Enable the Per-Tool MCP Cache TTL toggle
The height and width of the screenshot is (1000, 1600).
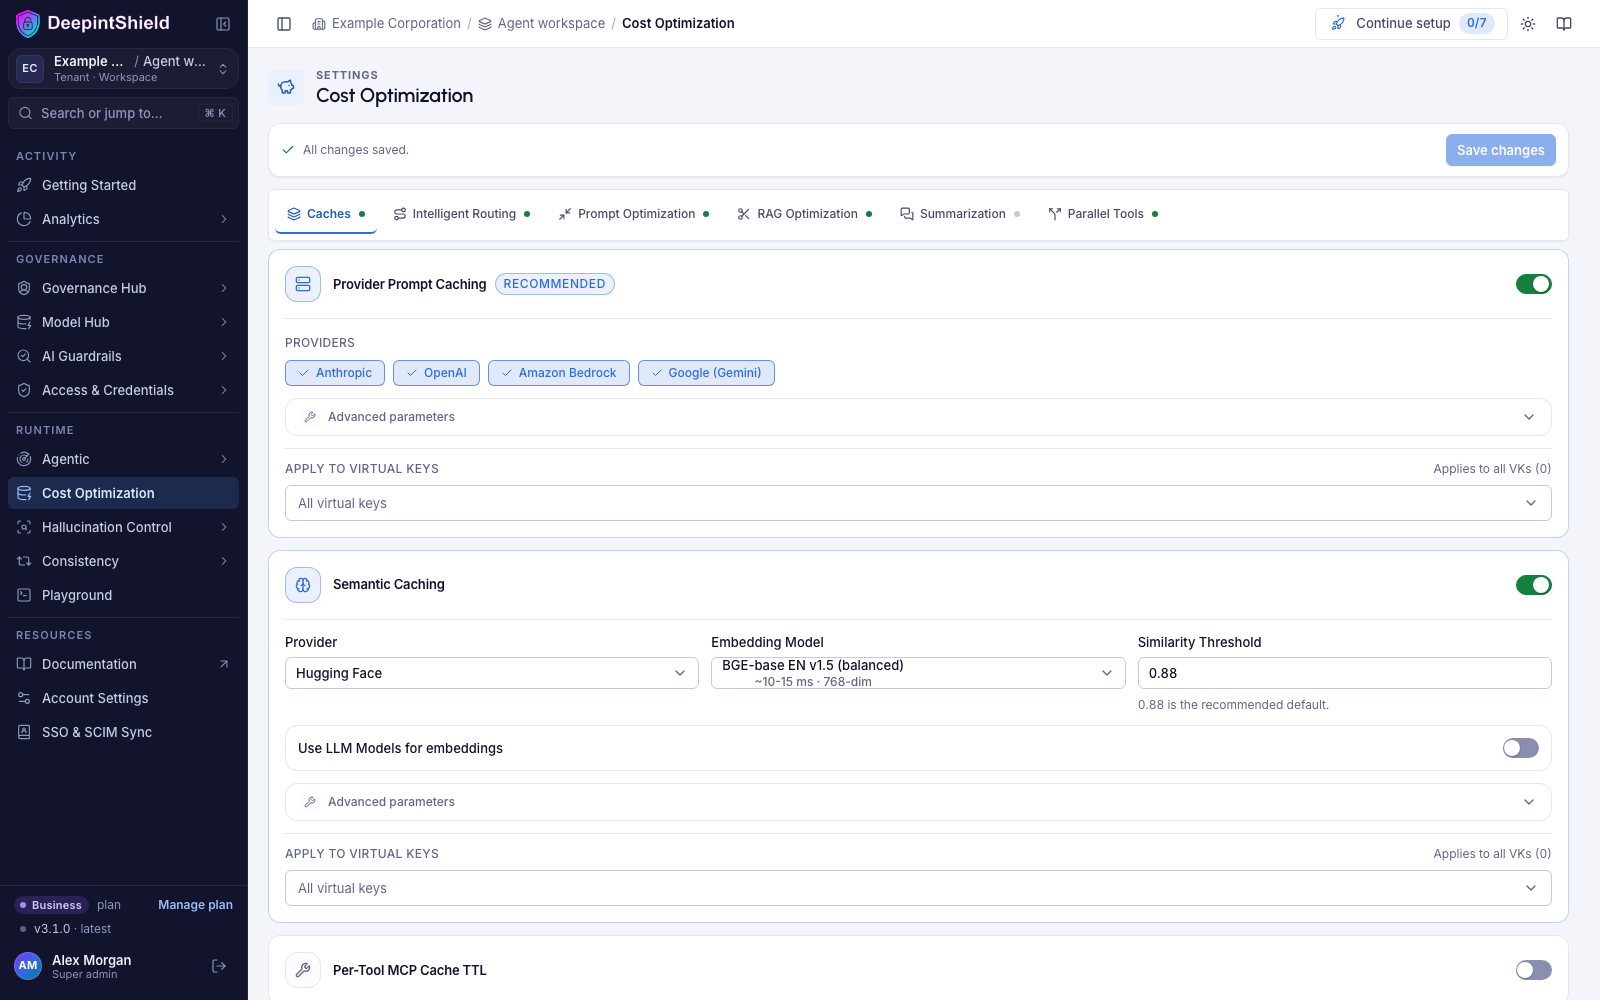[x=1533, y=970]
